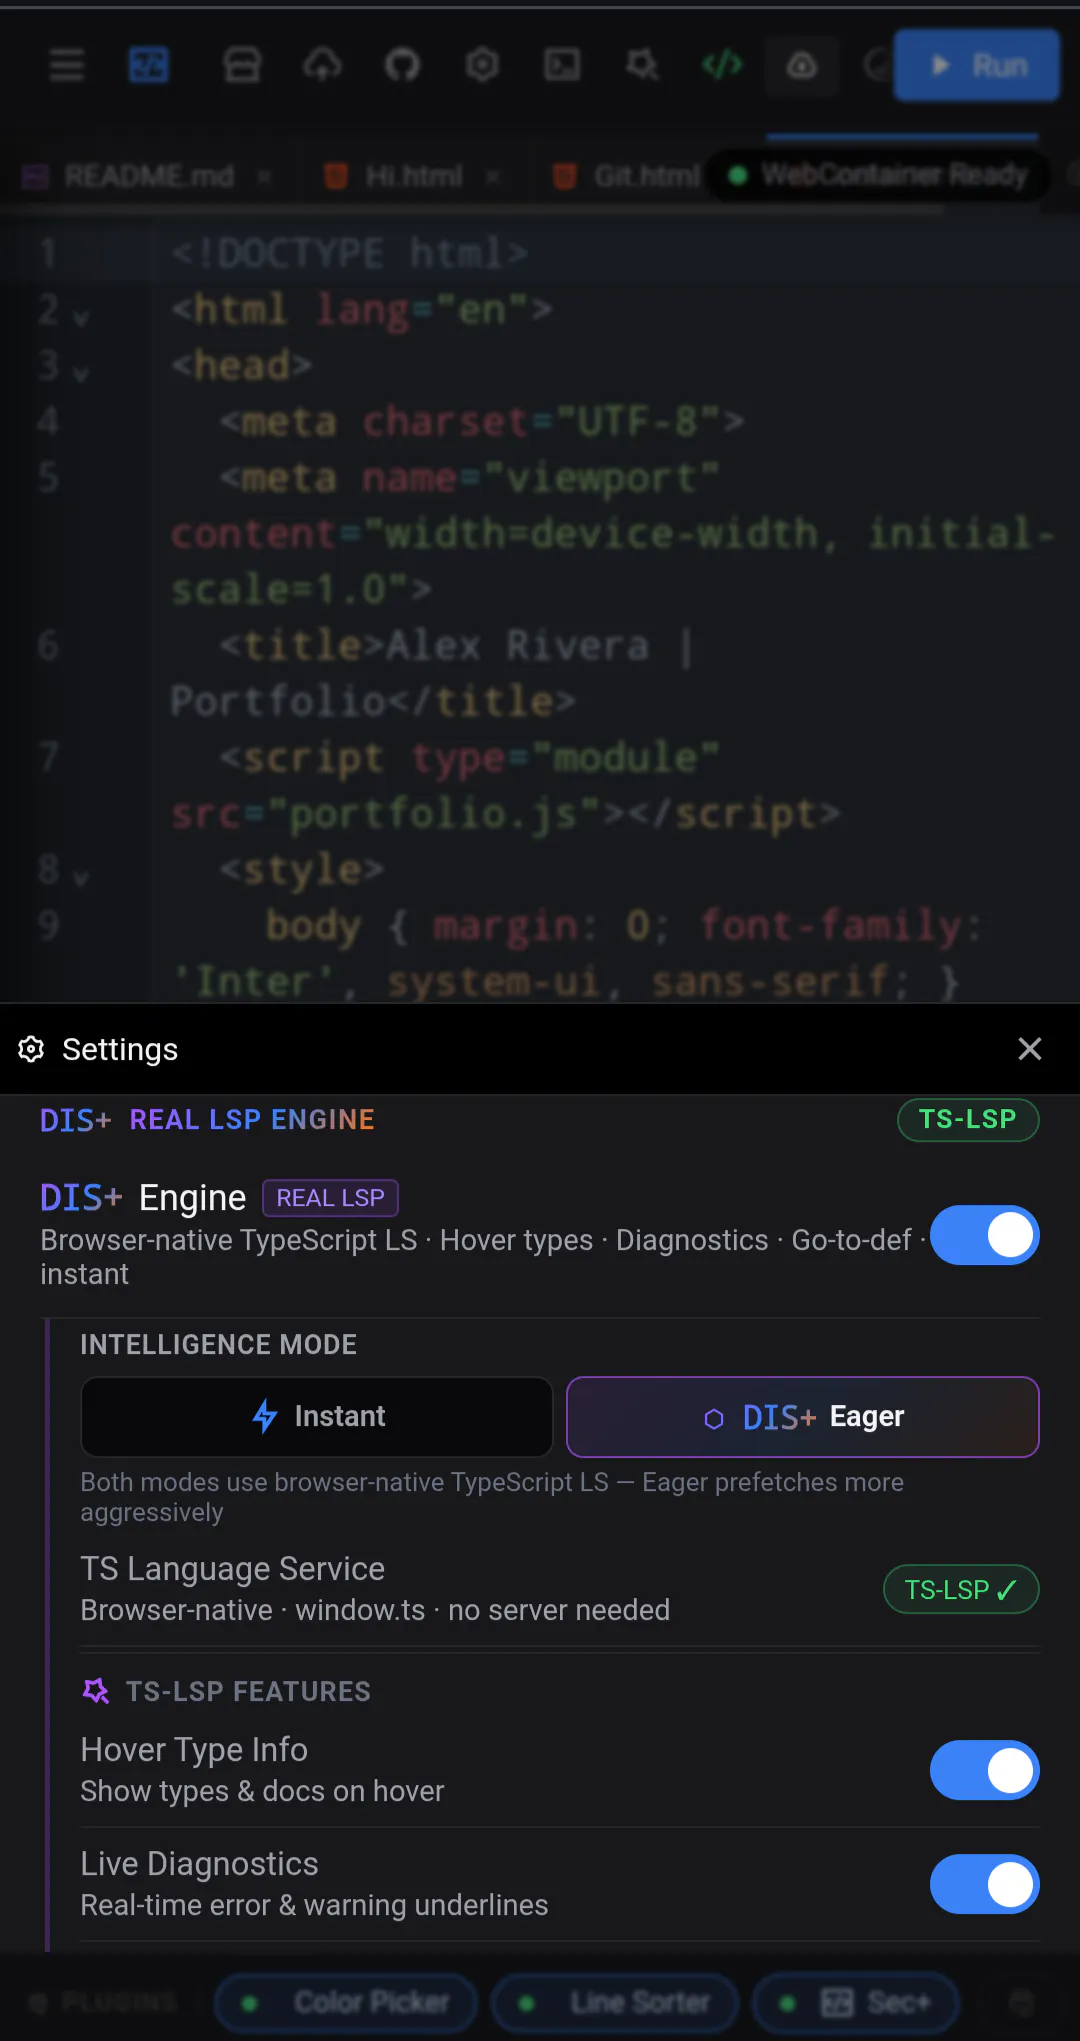Click the WebContainer Ready status badge
This screenshot has width=1080, height=2041.
click(x=878, y=176)
